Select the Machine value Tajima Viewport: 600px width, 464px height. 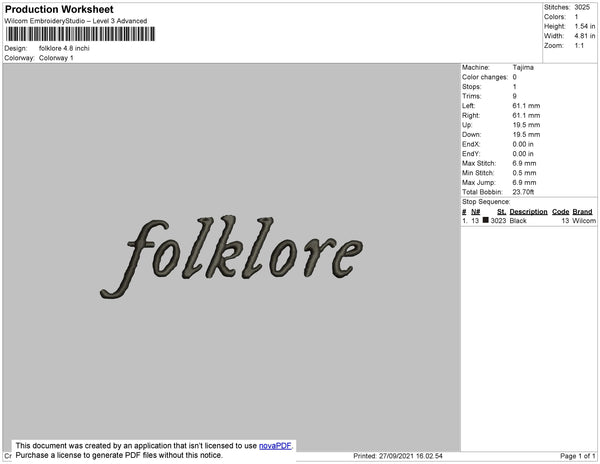523,67
